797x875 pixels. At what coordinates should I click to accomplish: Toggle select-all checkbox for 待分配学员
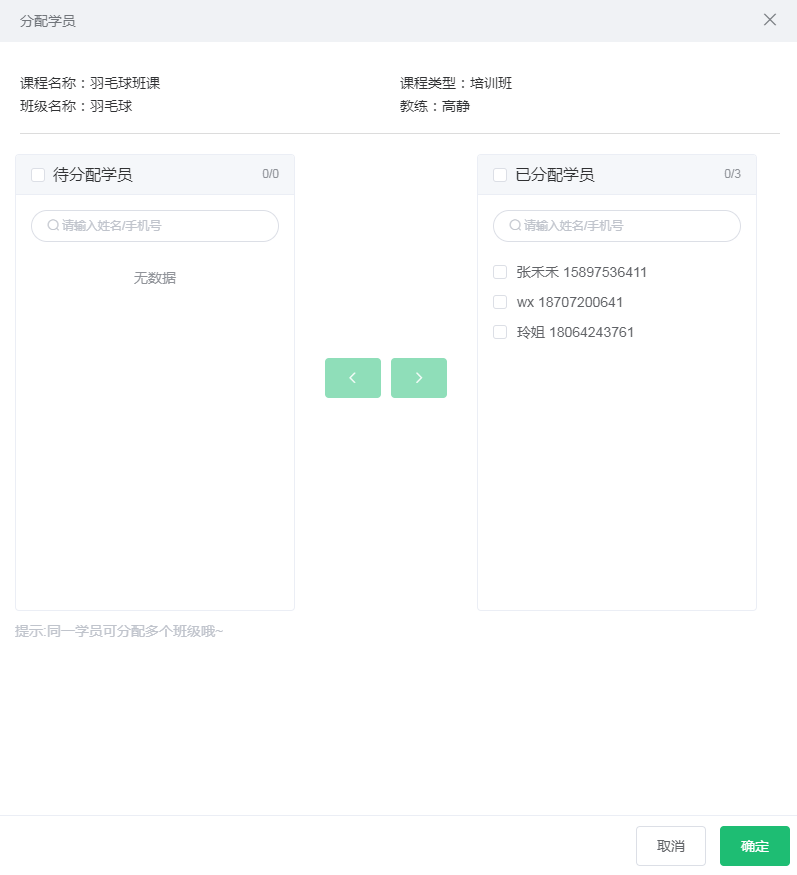coord(38,175)
